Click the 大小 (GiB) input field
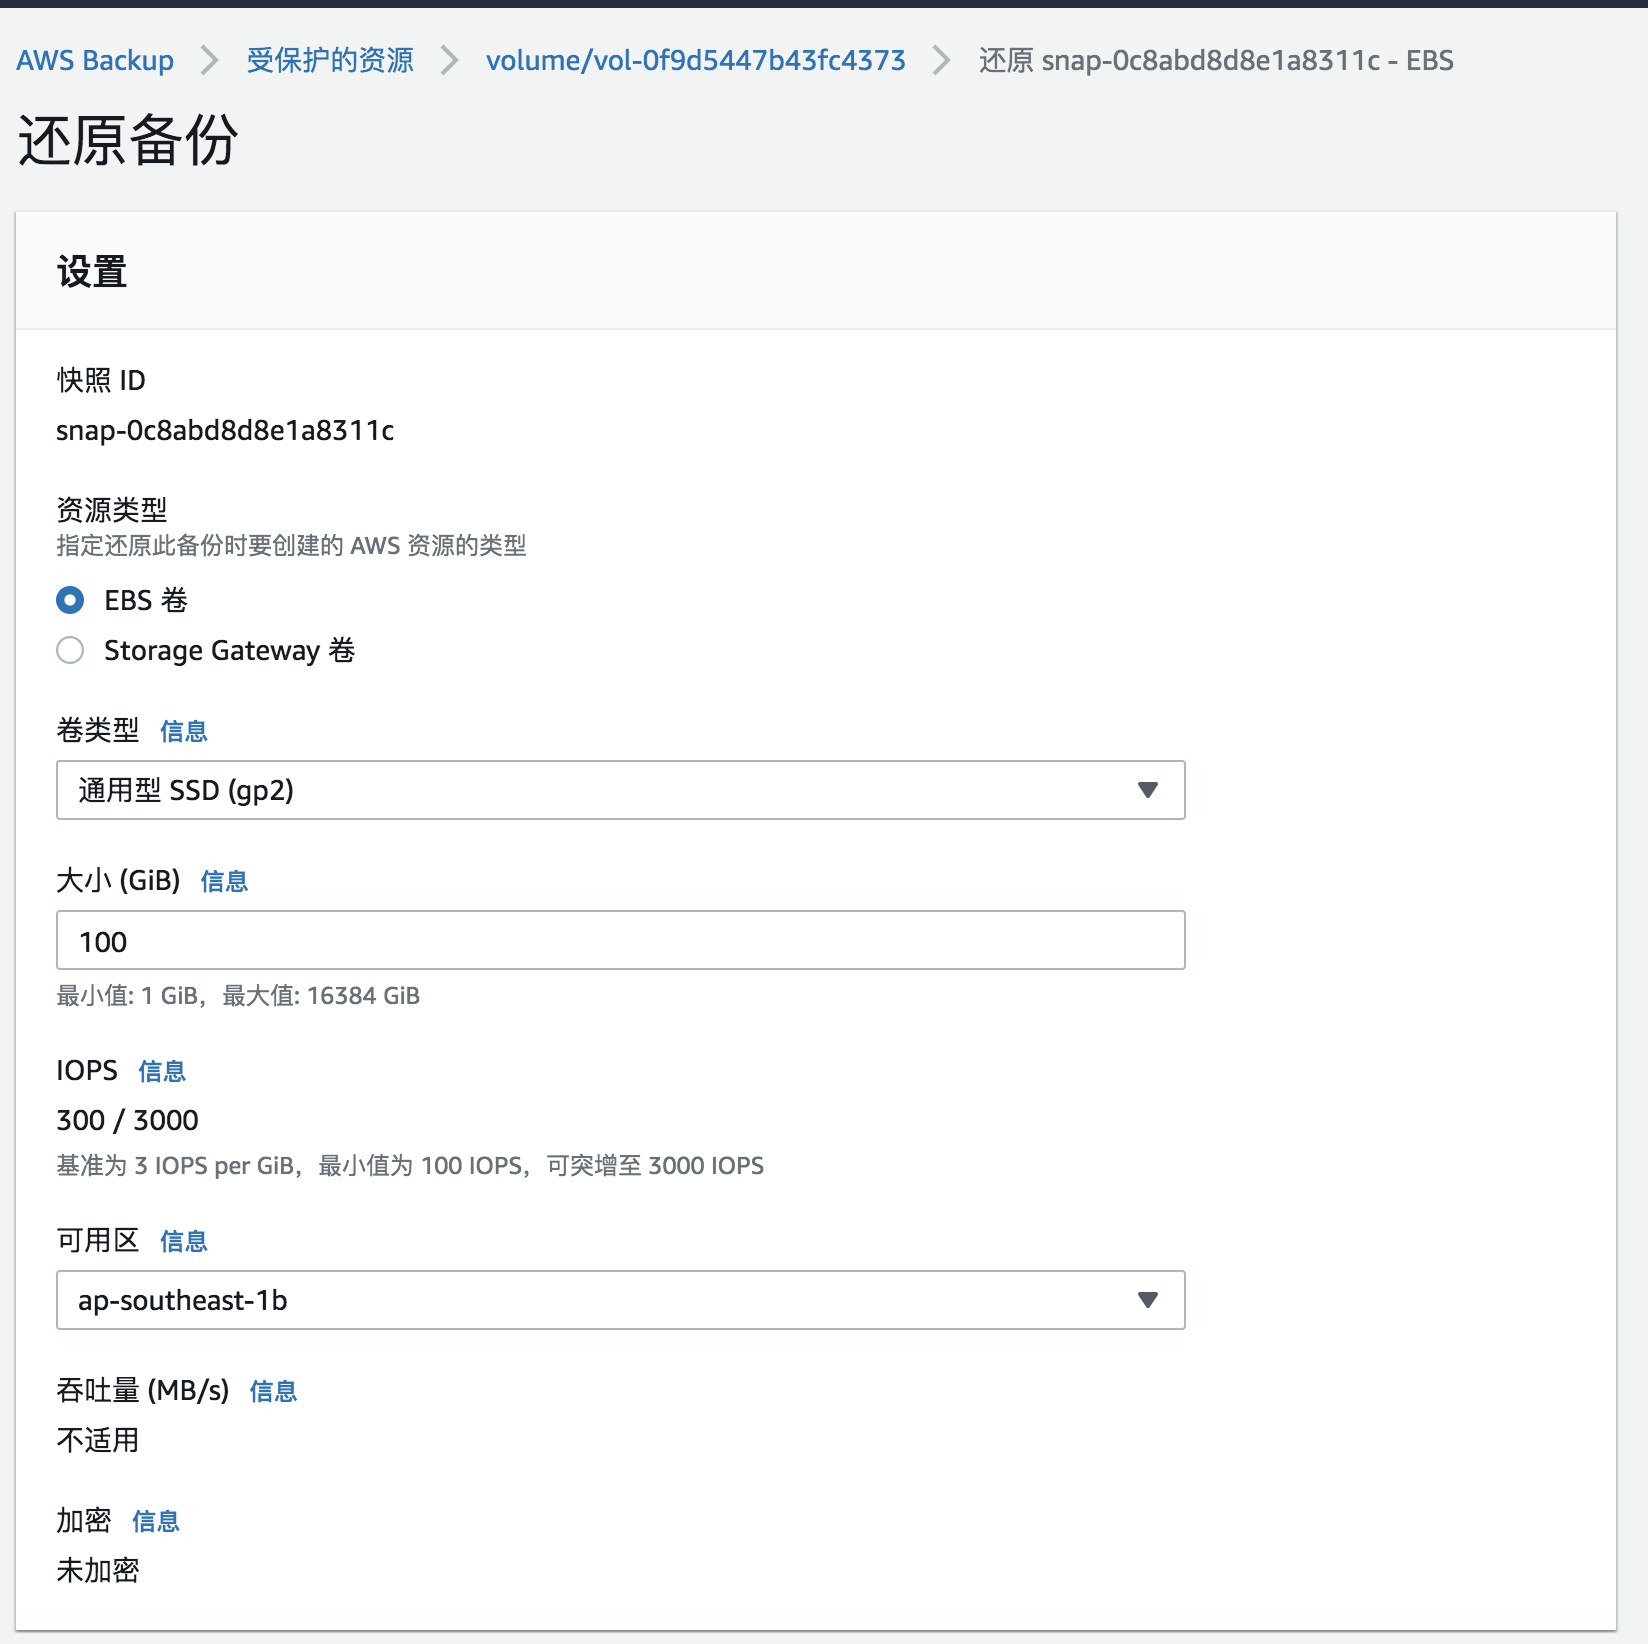The height and width of the screenshot is (1644, 1648). point(621,940)
